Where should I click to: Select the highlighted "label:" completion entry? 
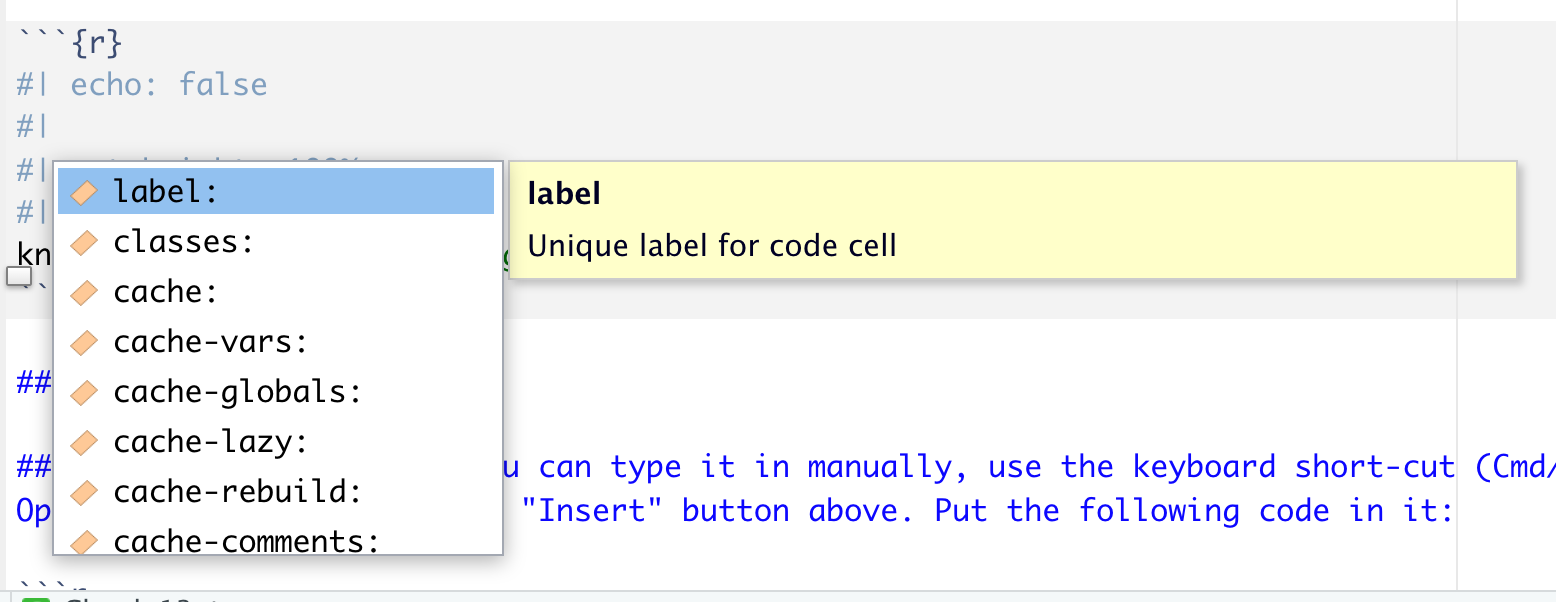(166, 192)
